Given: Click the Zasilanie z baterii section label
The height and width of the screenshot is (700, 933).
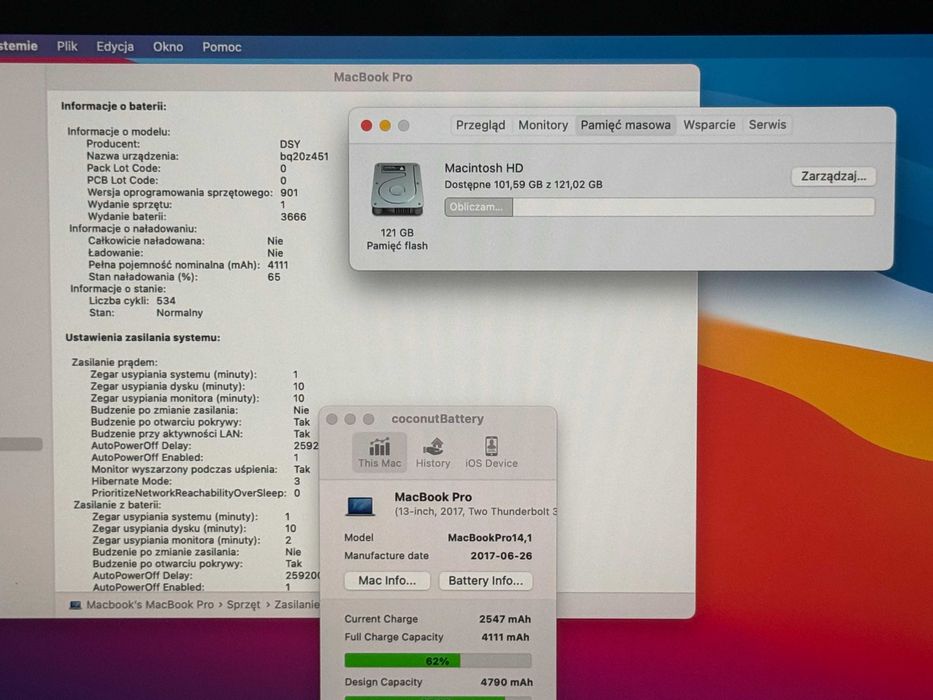Looking at the screenshot, I should (x=117, y=505).
